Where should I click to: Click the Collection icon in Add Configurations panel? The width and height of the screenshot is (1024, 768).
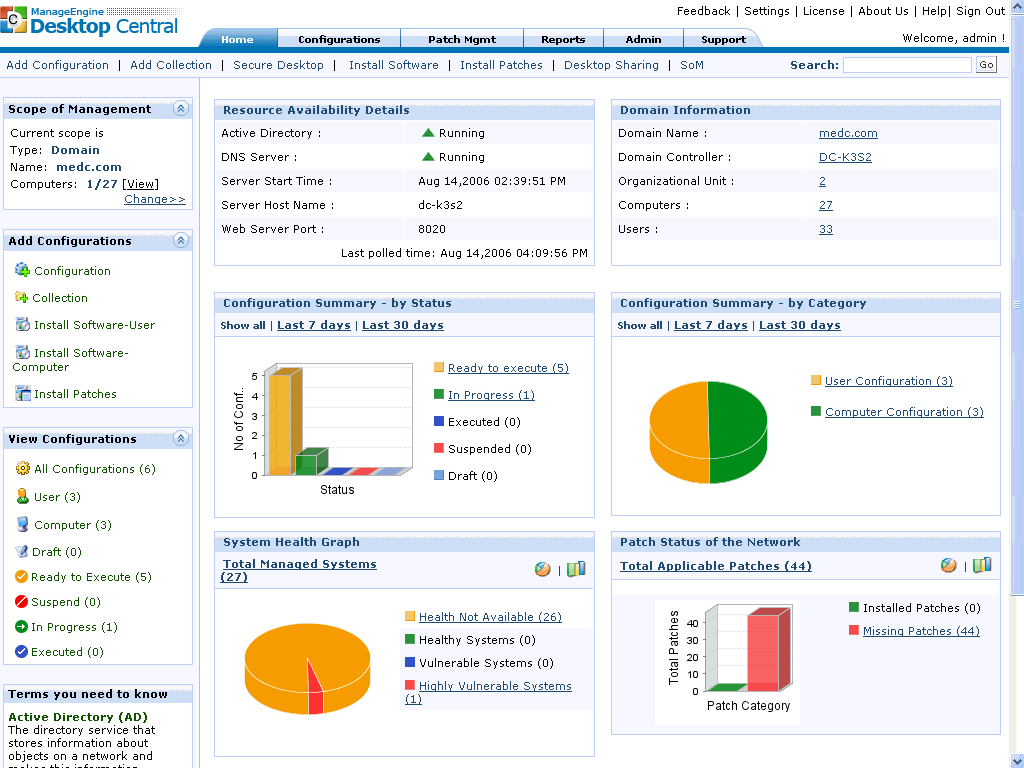pyautogui.click(x=21, y=297)
